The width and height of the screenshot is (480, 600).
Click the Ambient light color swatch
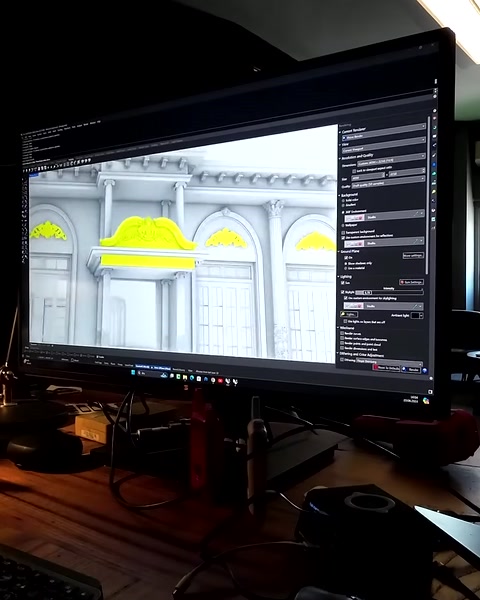(x=417, y=315)
